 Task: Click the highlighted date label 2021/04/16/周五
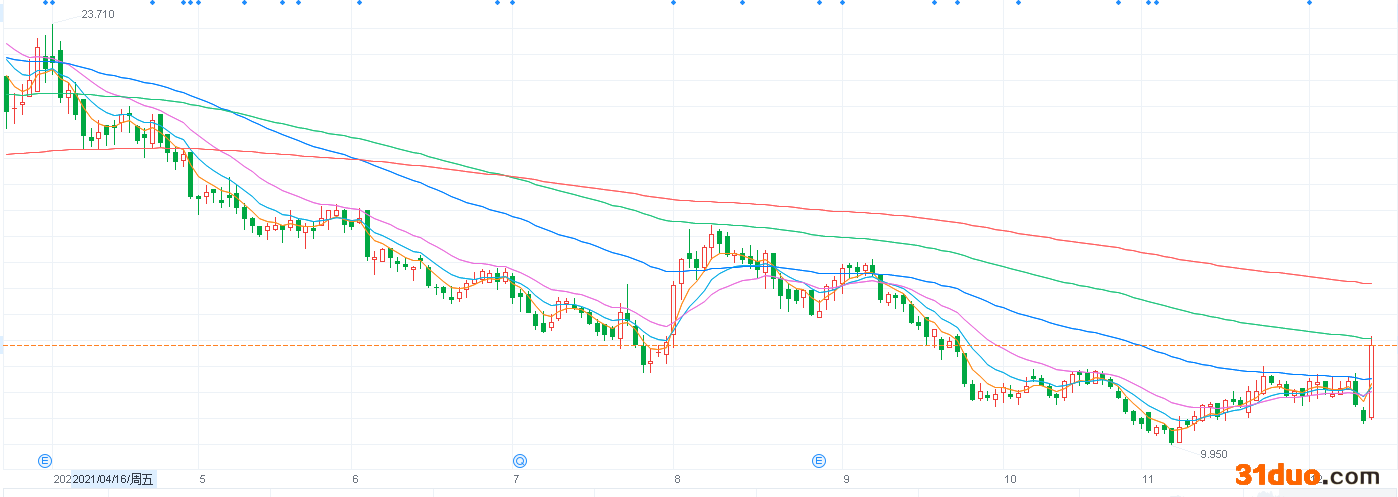(113, 480)
